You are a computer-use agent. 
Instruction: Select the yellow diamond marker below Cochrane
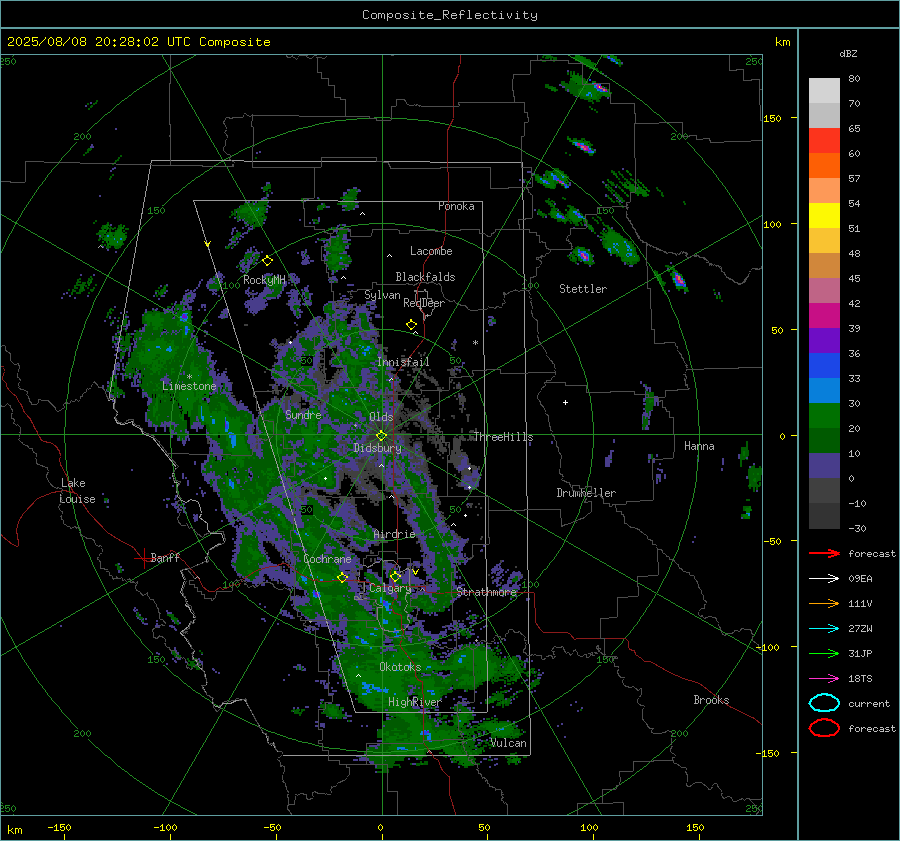[342, 577]
